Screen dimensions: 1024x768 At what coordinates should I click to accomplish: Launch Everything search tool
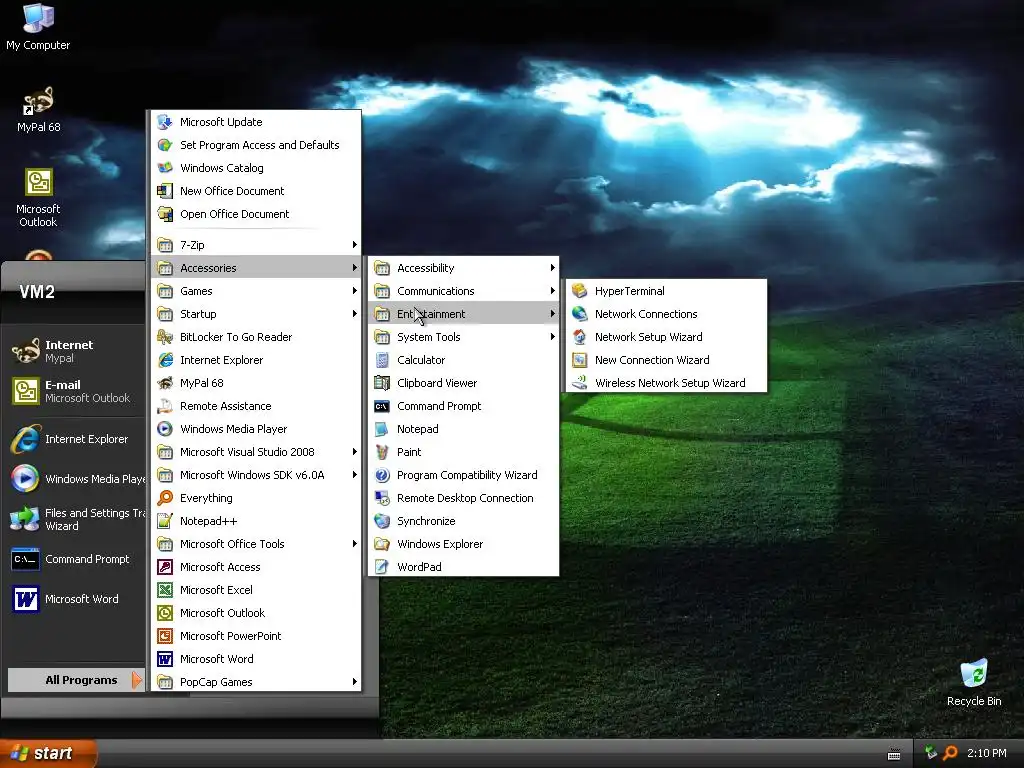tap(256, 498)
